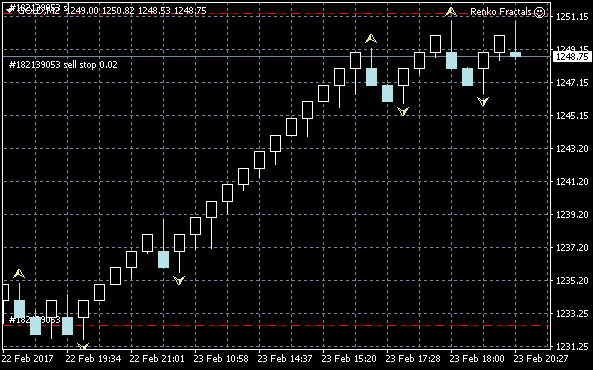The image size is (593, 370).
Task: Click the '23 Feb 20:27' time axis label
Action: 541,358
